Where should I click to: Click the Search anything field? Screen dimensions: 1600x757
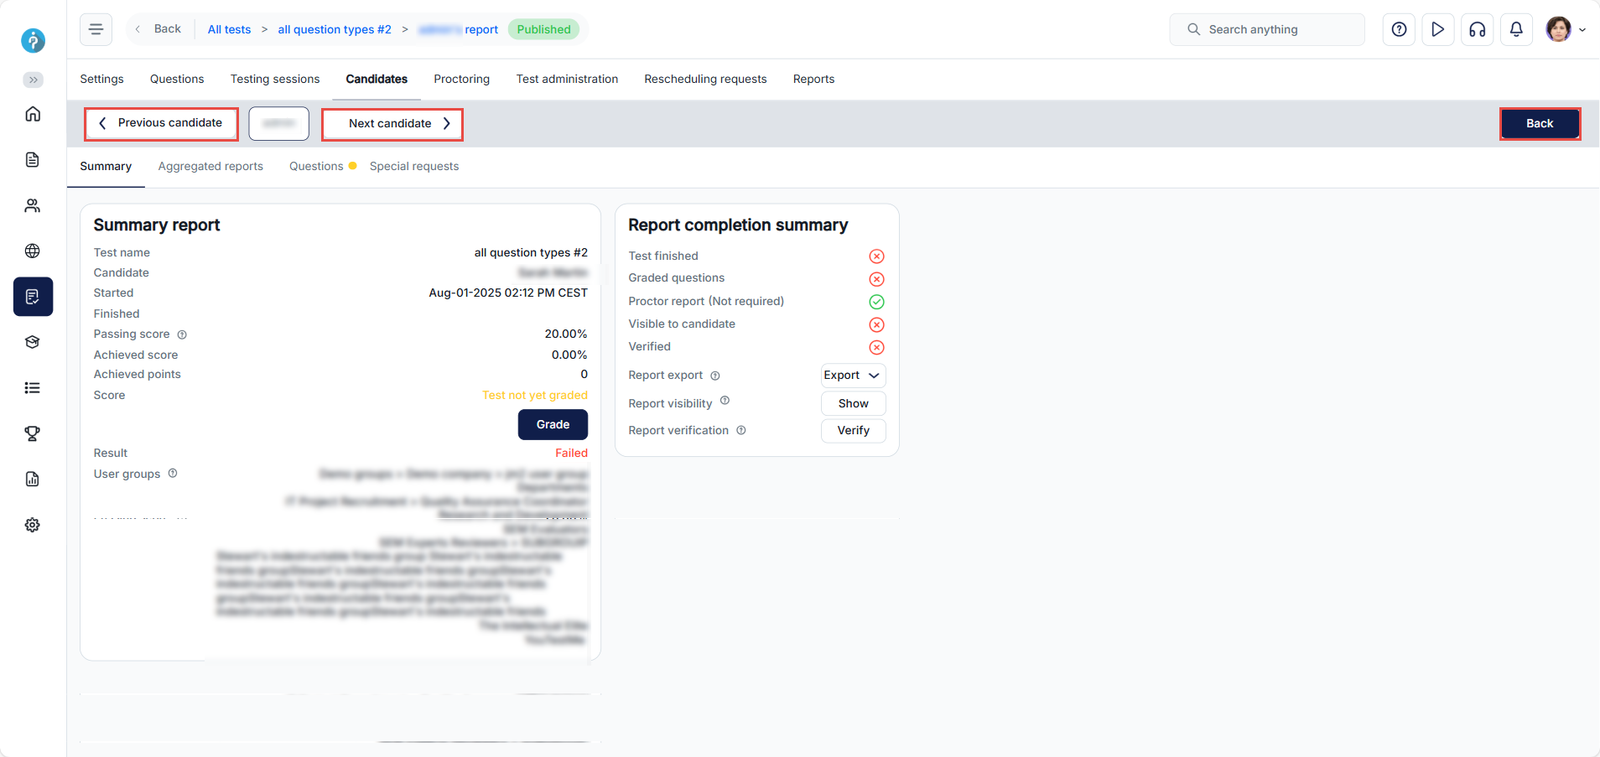coord(1267,30)
